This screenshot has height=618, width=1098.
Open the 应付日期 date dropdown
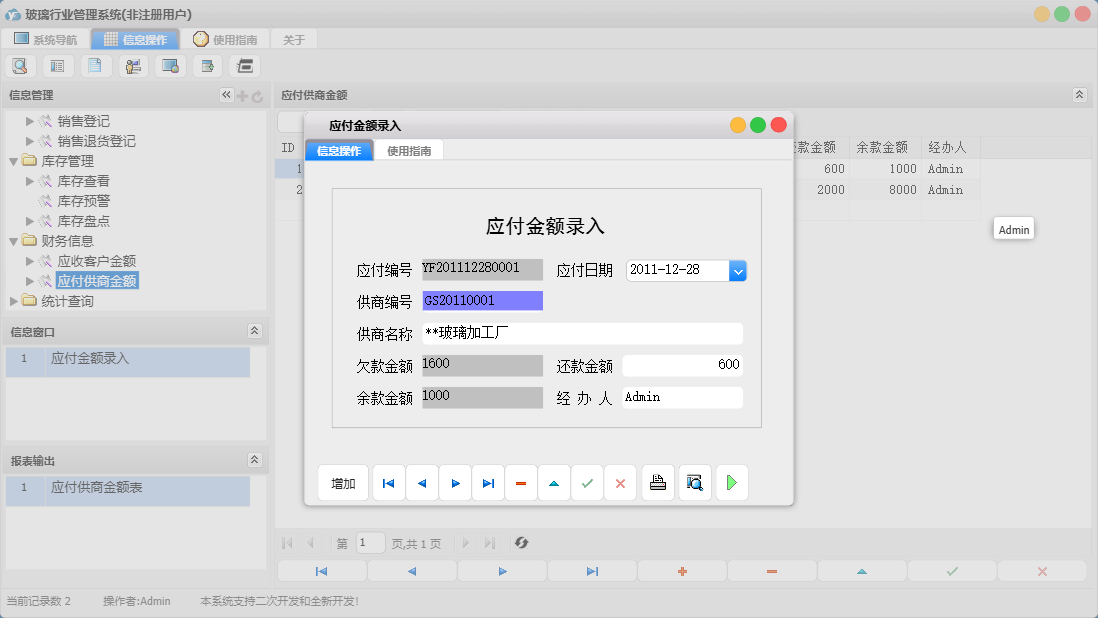pyautogui.click(x=738, y=270)
